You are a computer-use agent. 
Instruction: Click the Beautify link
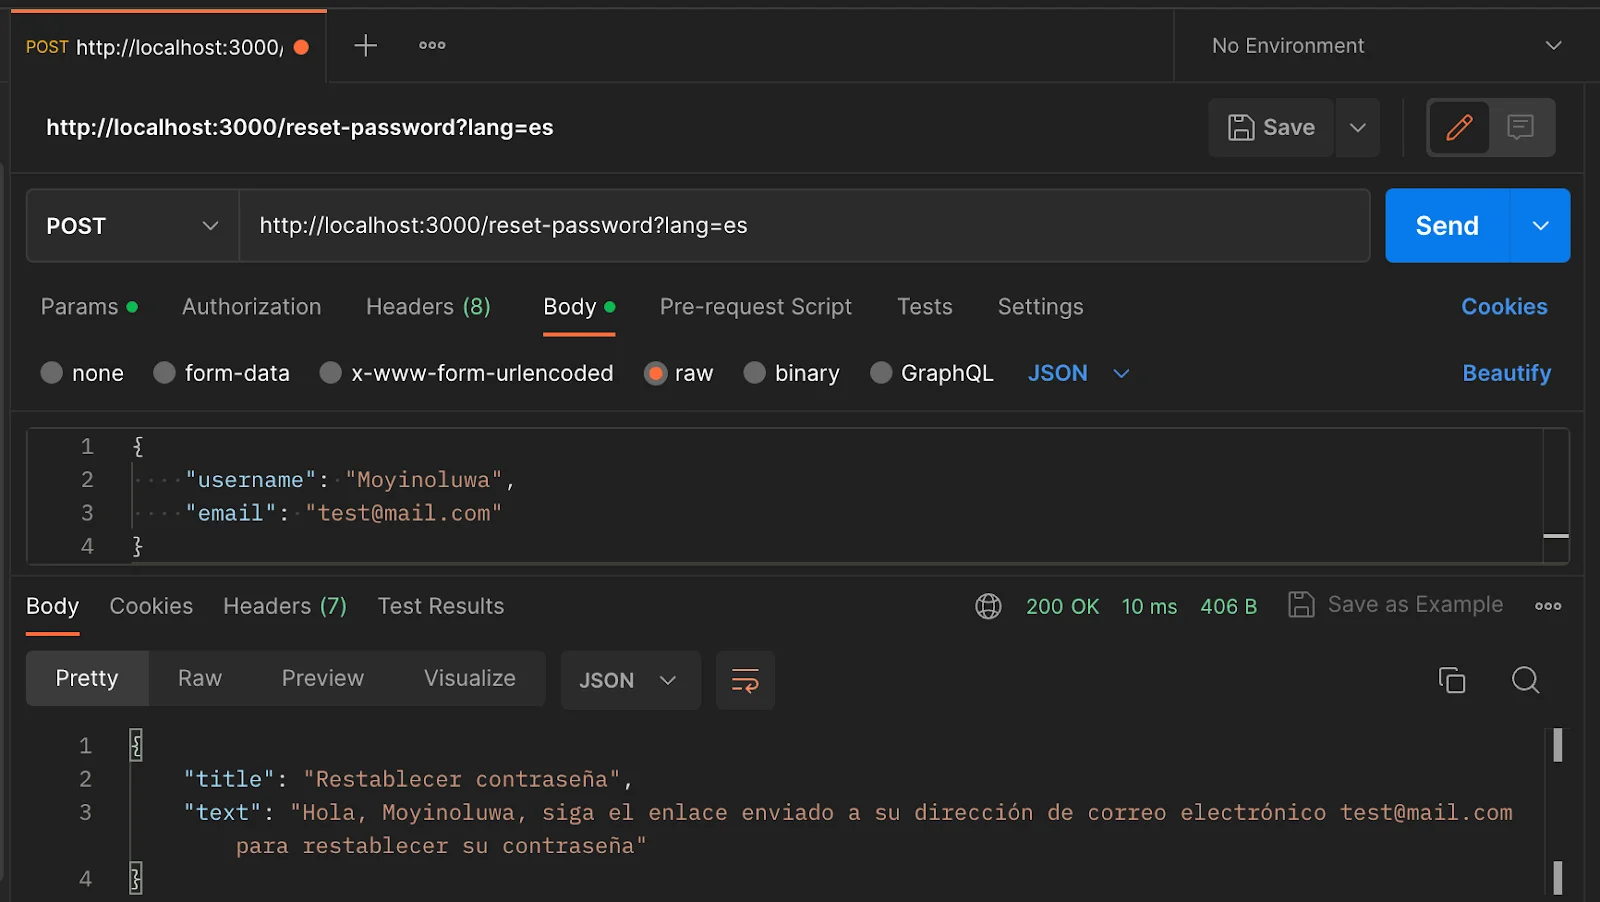click(1506, 373)
